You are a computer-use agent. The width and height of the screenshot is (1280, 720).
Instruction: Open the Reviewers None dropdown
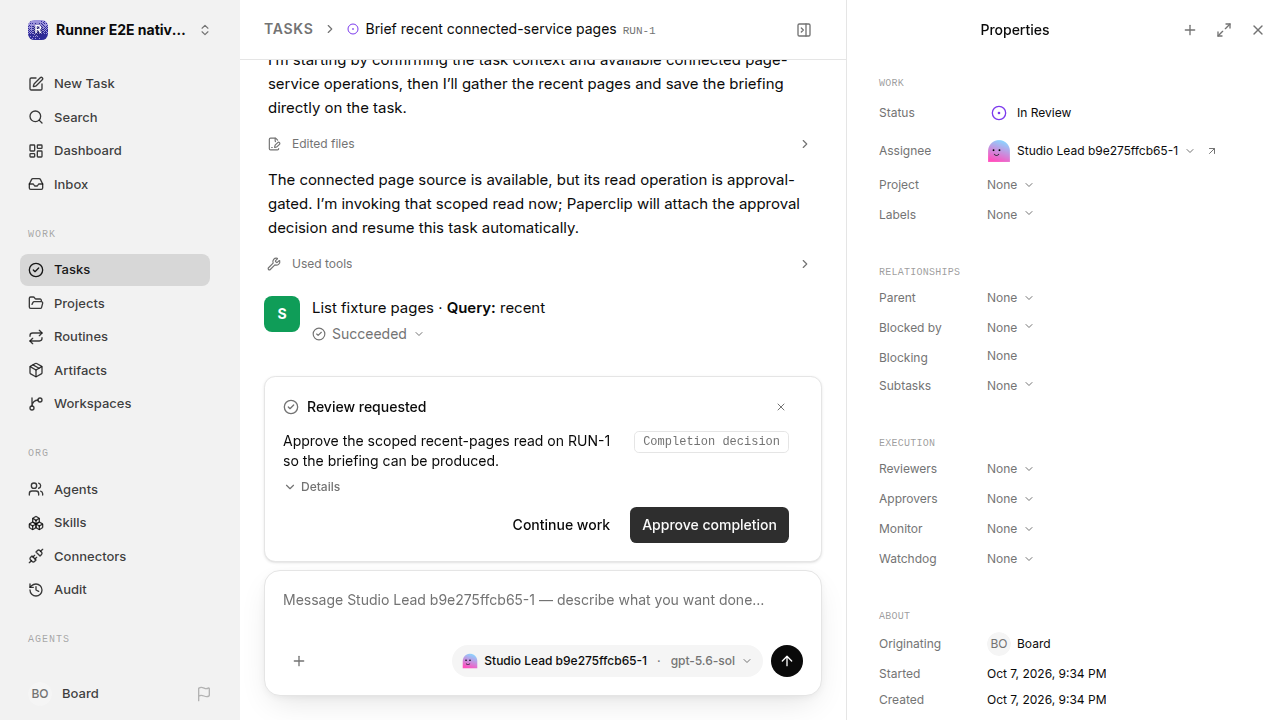tap(1010, 469)
